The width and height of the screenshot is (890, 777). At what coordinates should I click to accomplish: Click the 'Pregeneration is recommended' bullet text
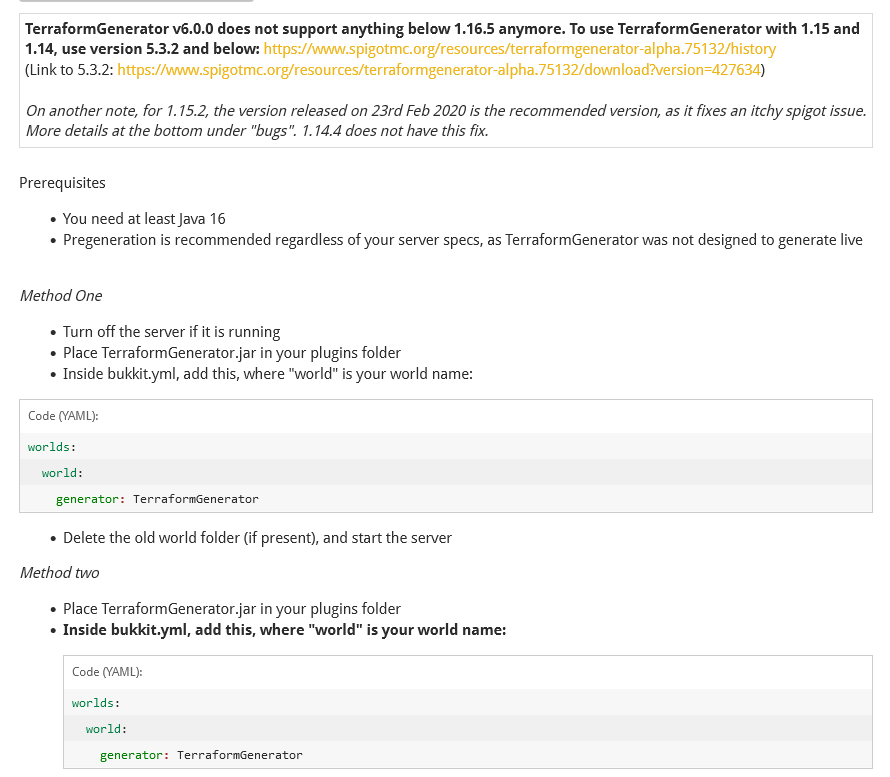pos(463,240)
